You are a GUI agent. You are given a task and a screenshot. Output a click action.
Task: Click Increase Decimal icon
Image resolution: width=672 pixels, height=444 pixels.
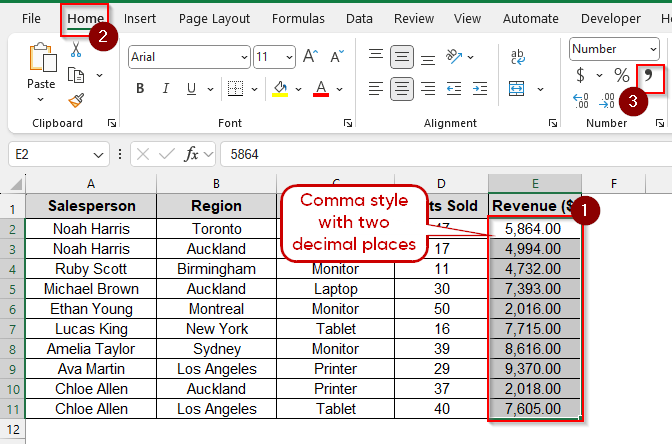581,100
